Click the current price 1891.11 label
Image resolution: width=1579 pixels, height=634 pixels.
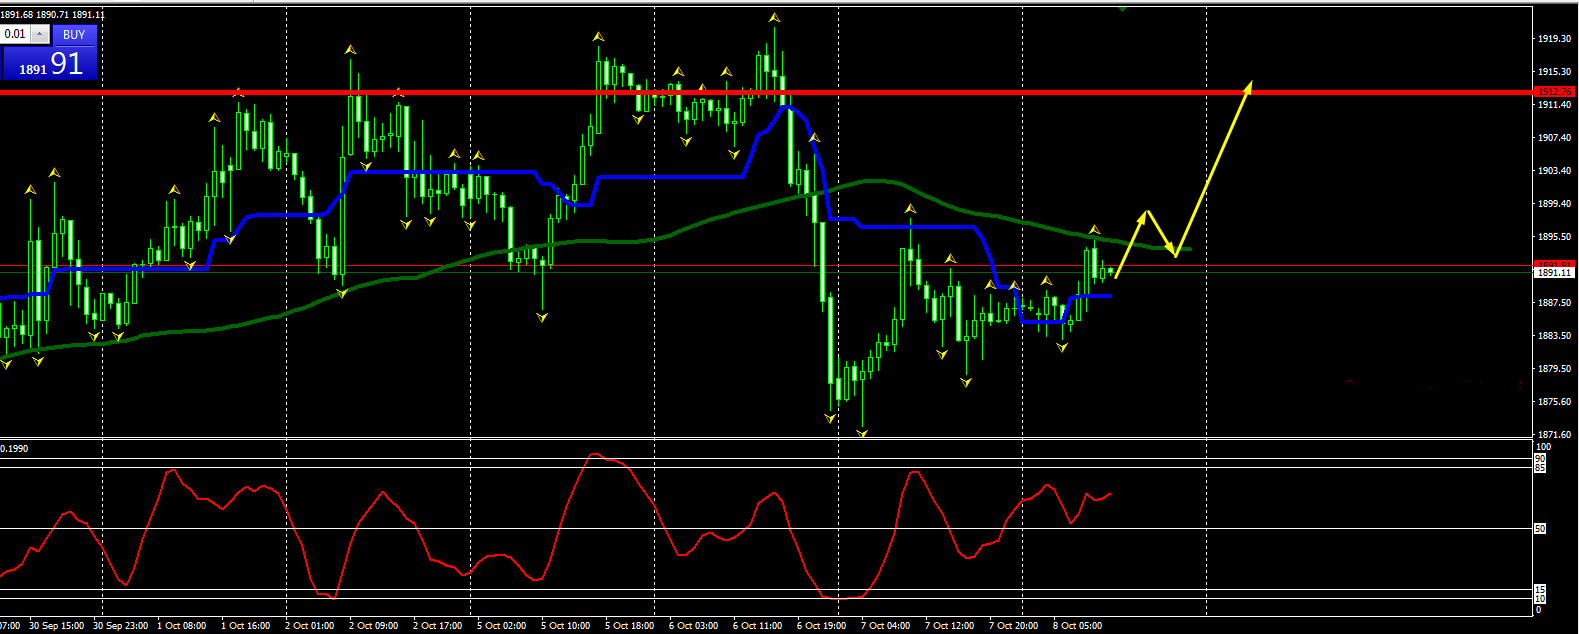point(1555,272)
